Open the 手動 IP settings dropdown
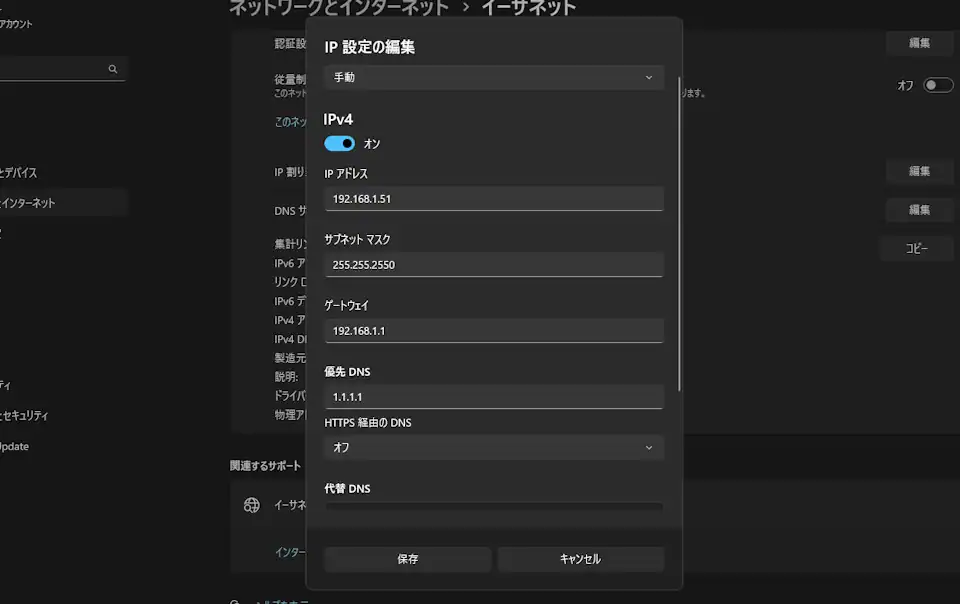Viewport: 960px width, 604px height. click(x=494, y=78)
